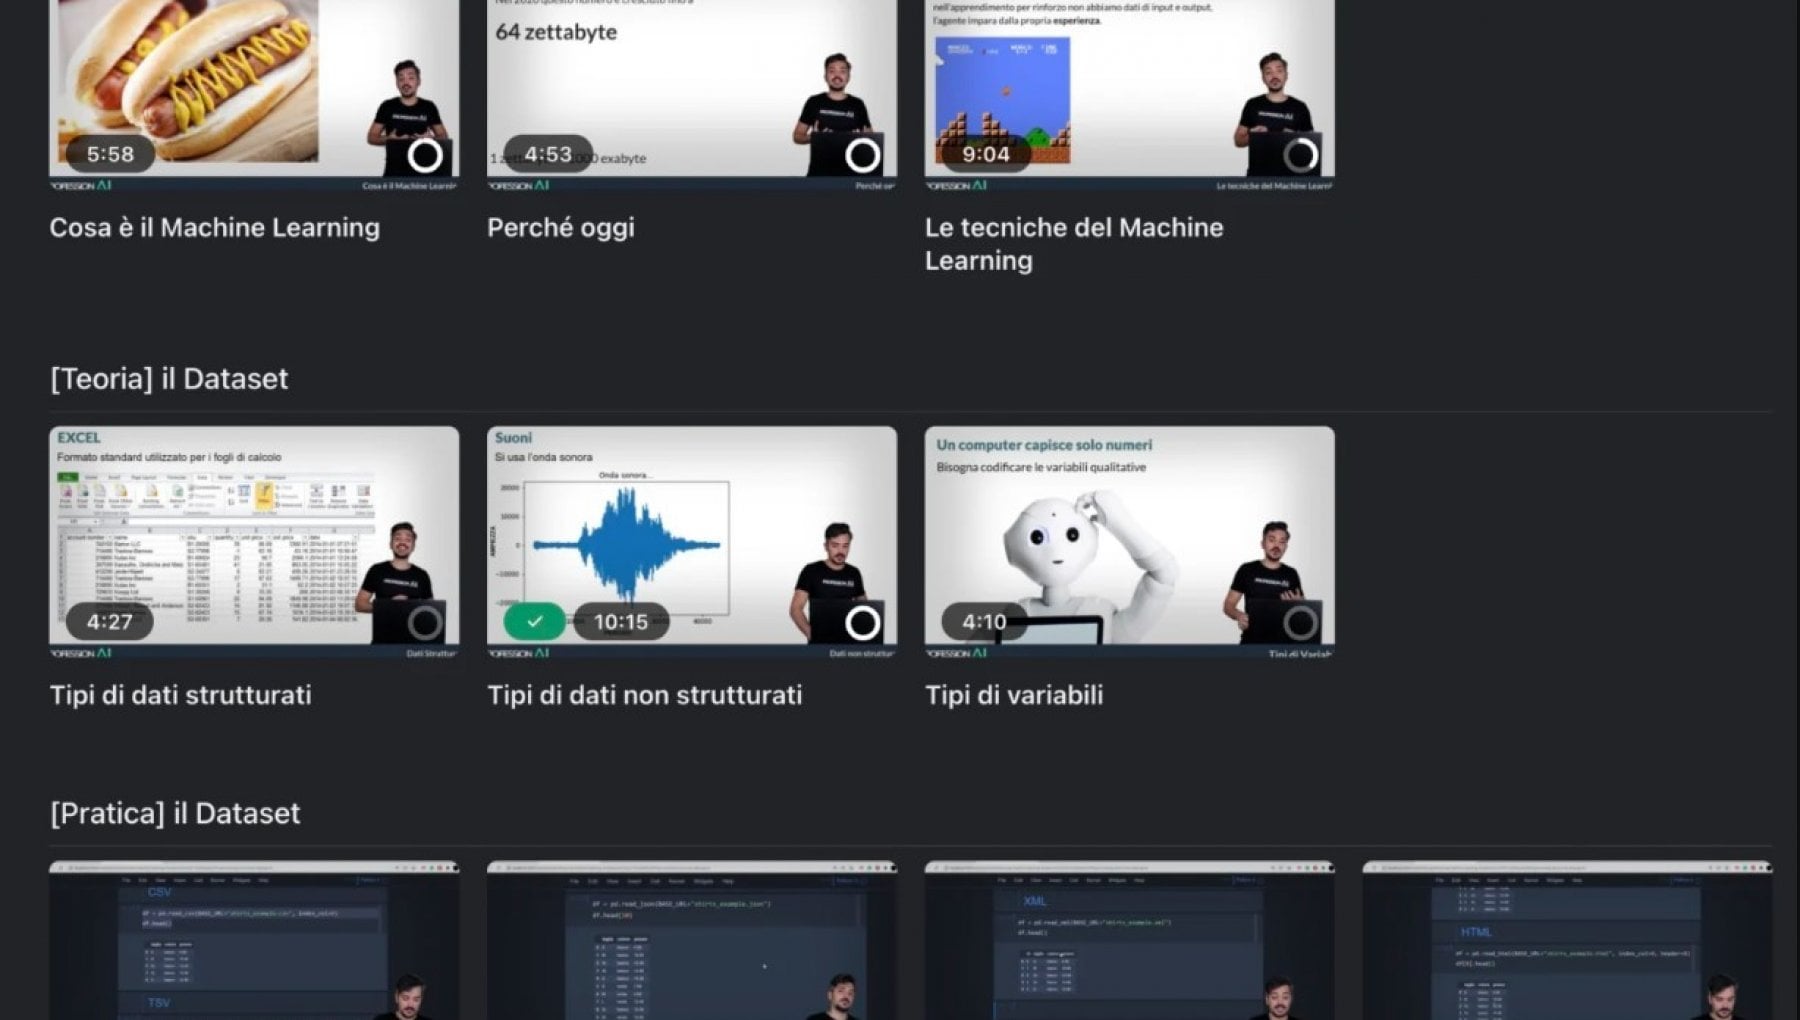Screen dimensions: 1800x1020
Task: Open the Cosa è il Machine Learning title link
Action: [x=215, y=228]
